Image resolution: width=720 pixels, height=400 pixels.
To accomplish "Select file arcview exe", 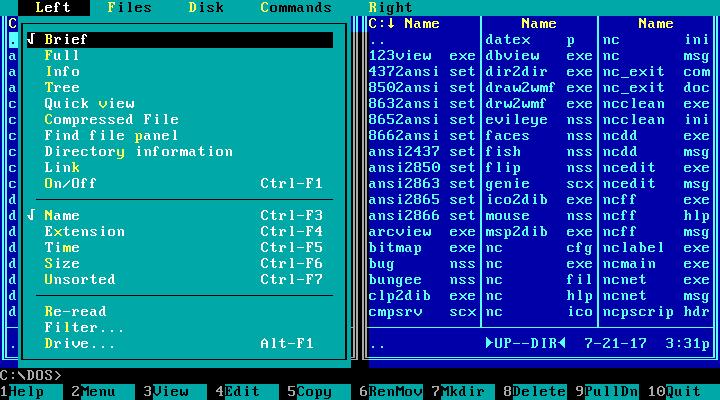I will (x=423, y=231).
